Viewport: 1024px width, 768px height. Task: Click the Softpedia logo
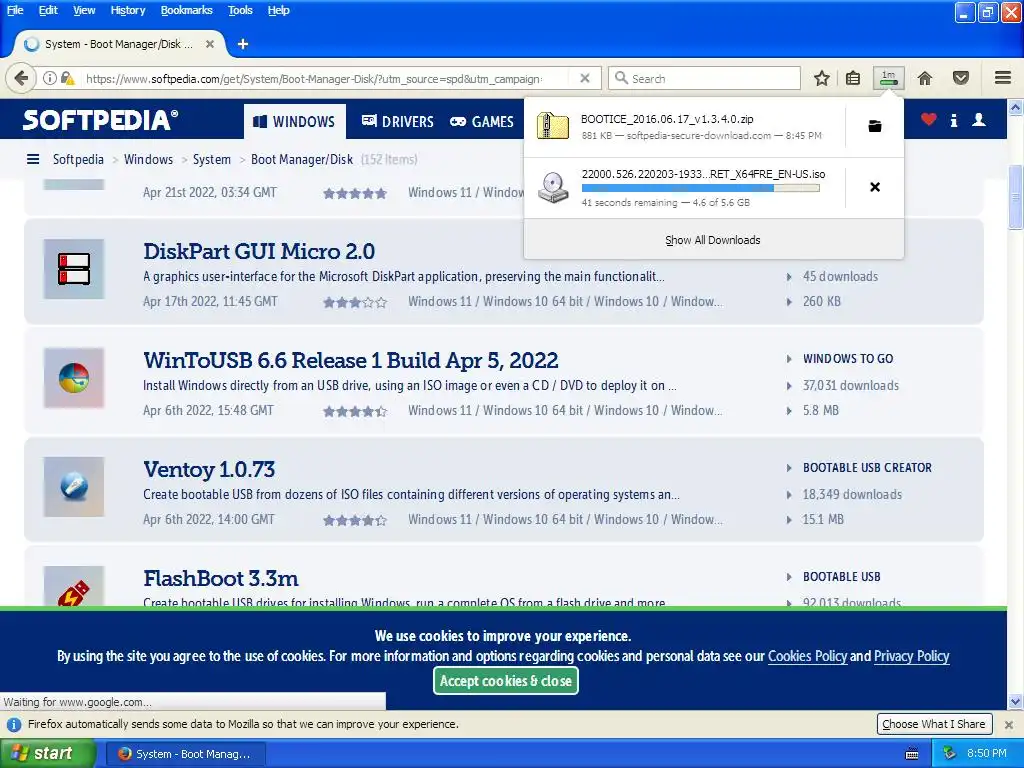coord(100,120)
